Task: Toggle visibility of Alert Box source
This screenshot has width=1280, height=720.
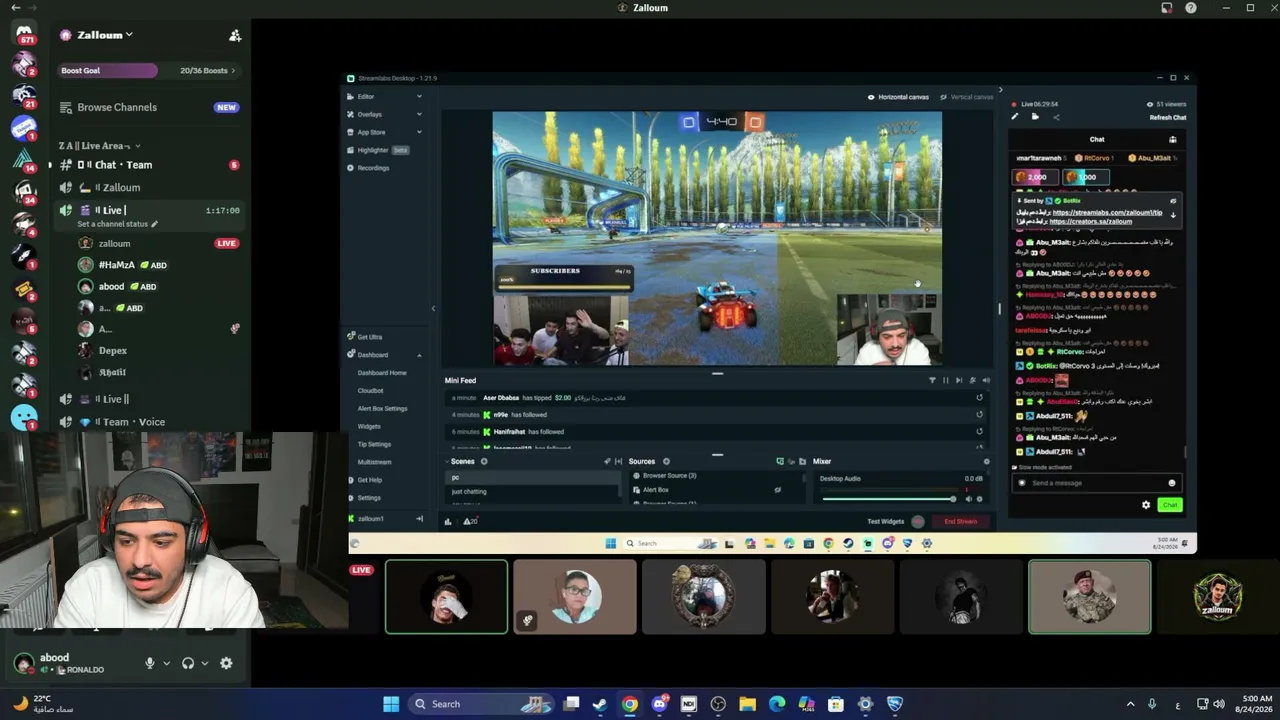Action: point(777,490)
